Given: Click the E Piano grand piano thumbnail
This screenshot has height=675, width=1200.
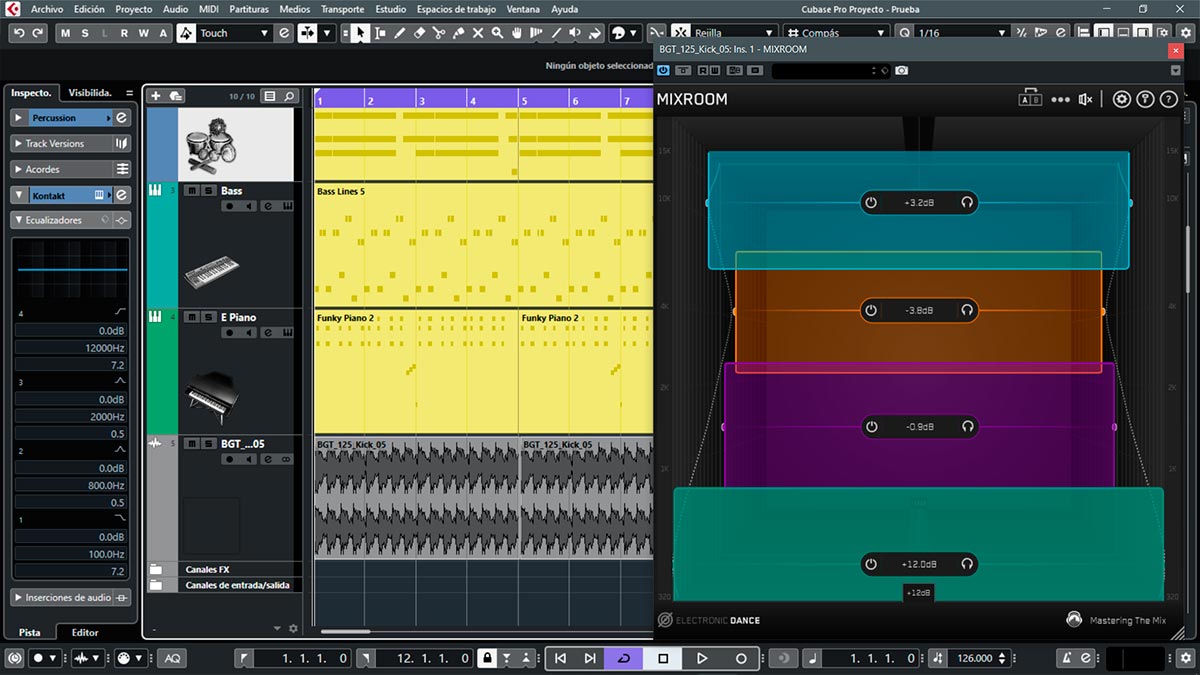Looking at the screenshot, I should [211, 396].
